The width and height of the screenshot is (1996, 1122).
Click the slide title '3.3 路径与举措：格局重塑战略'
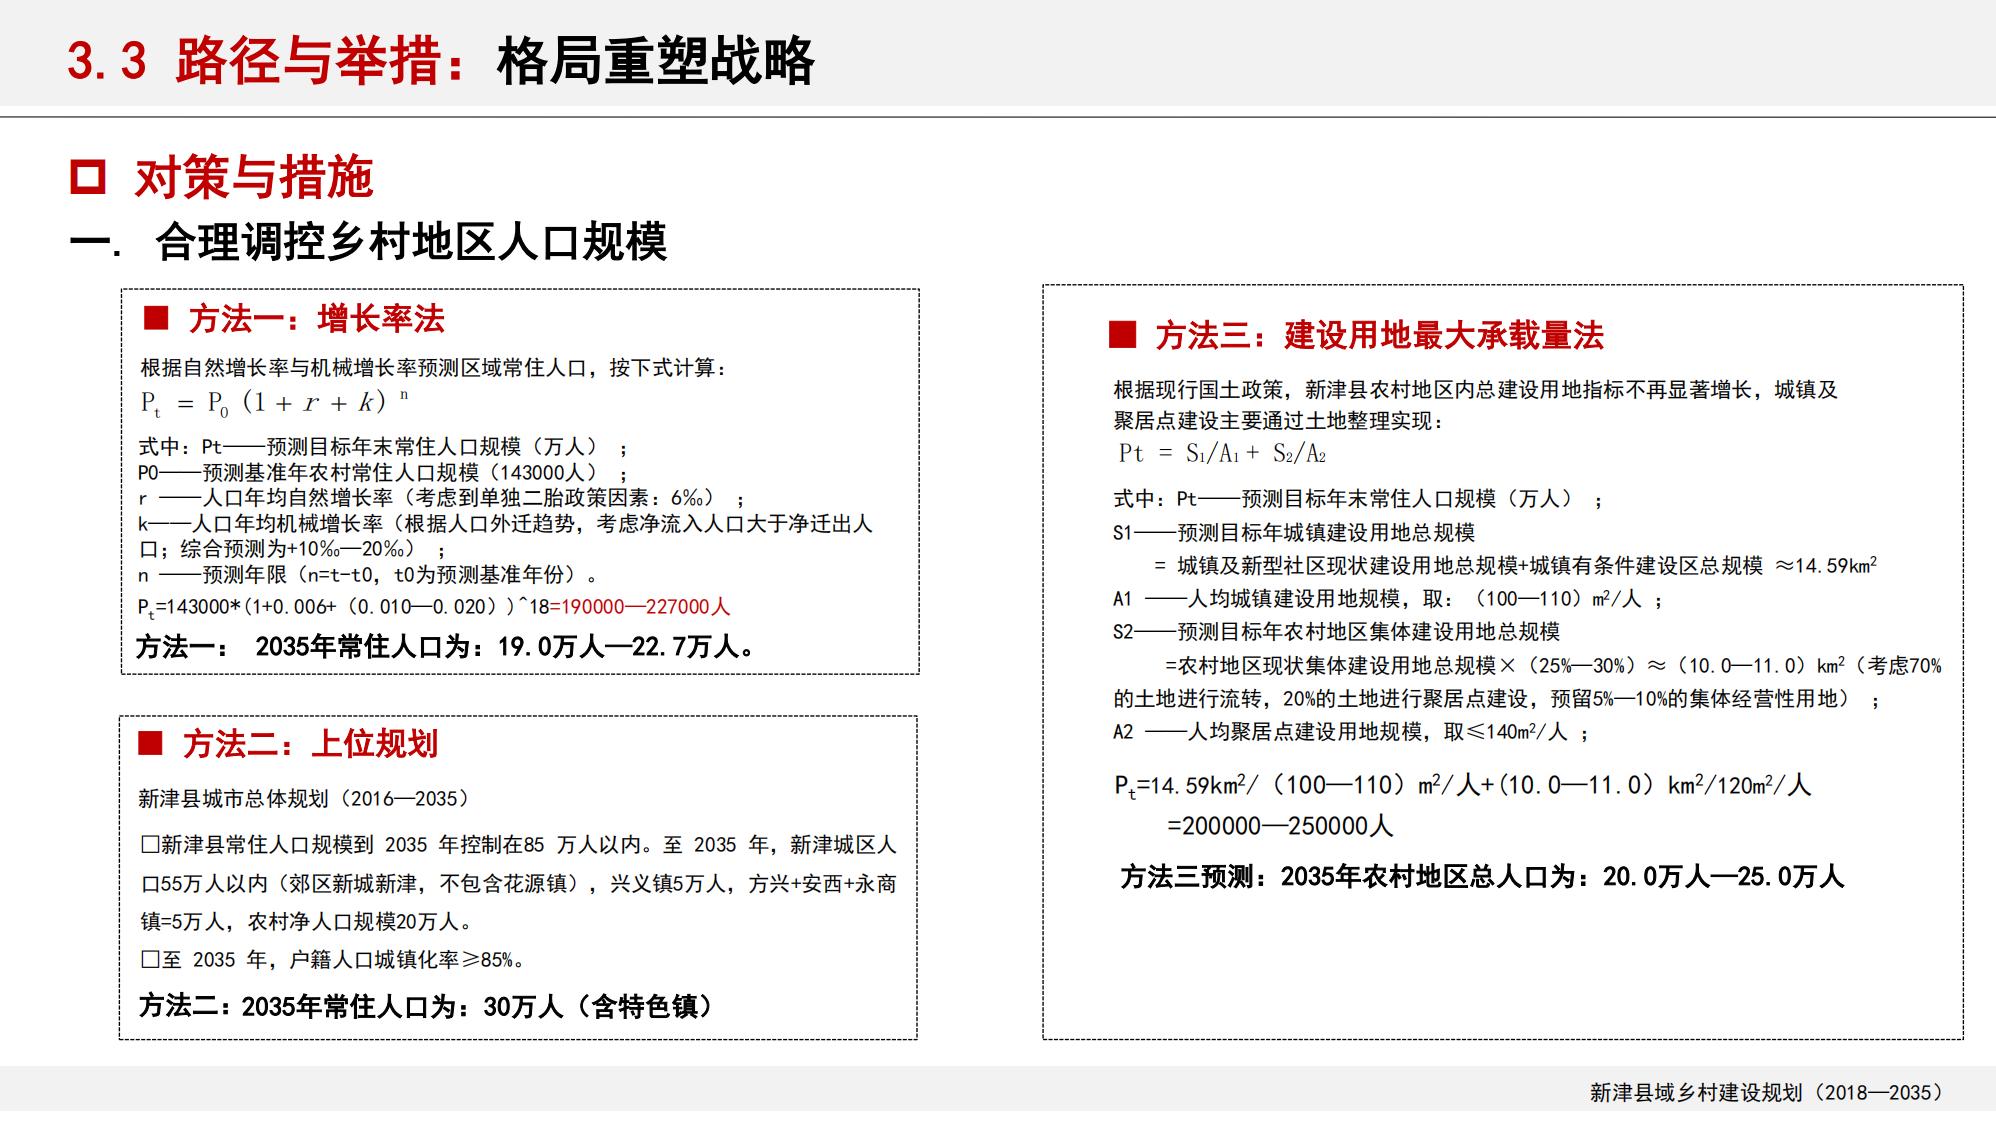click(440, 60)
